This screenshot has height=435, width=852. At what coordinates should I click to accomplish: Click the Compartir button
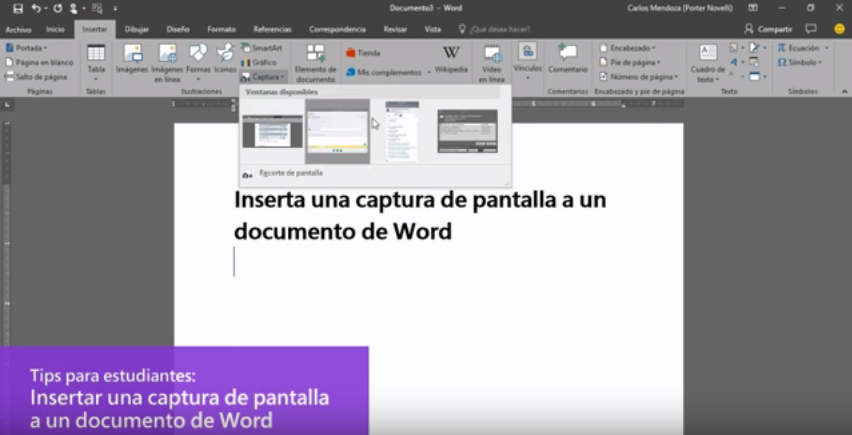[768, 29]
